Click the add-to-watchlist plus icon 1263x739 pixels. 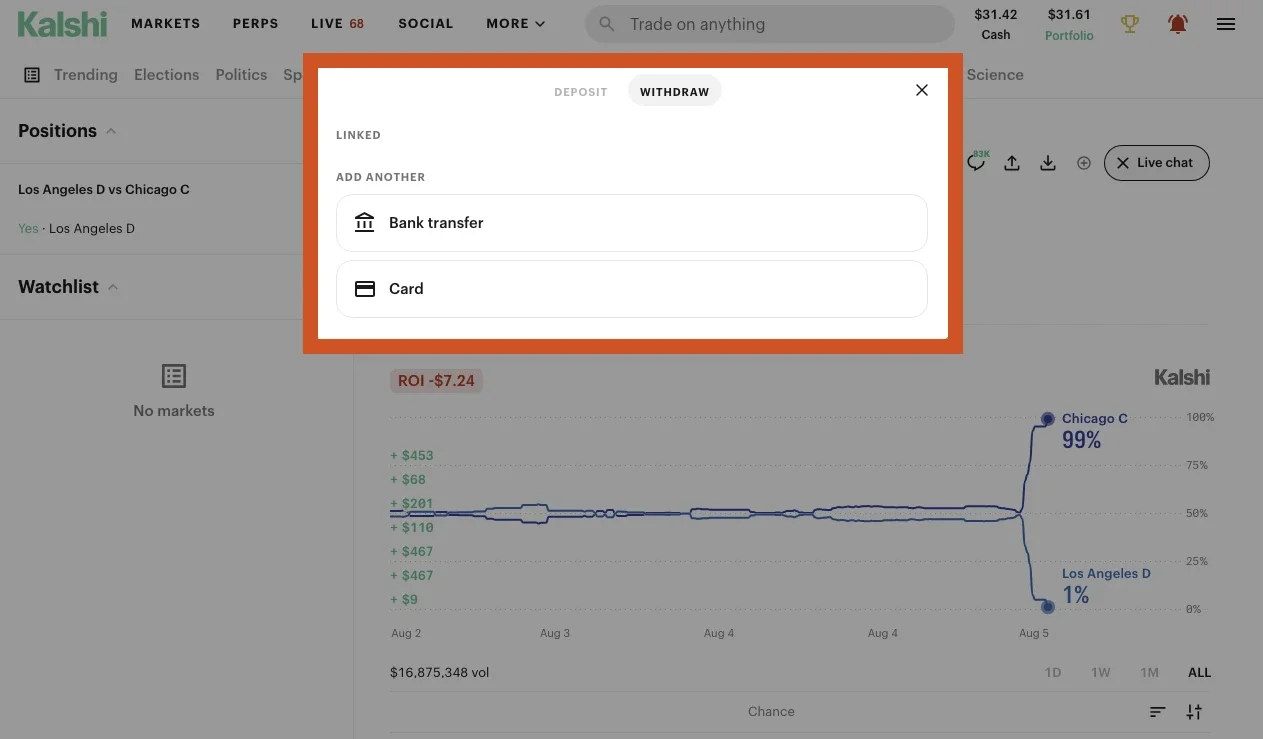click(1084, 163)
